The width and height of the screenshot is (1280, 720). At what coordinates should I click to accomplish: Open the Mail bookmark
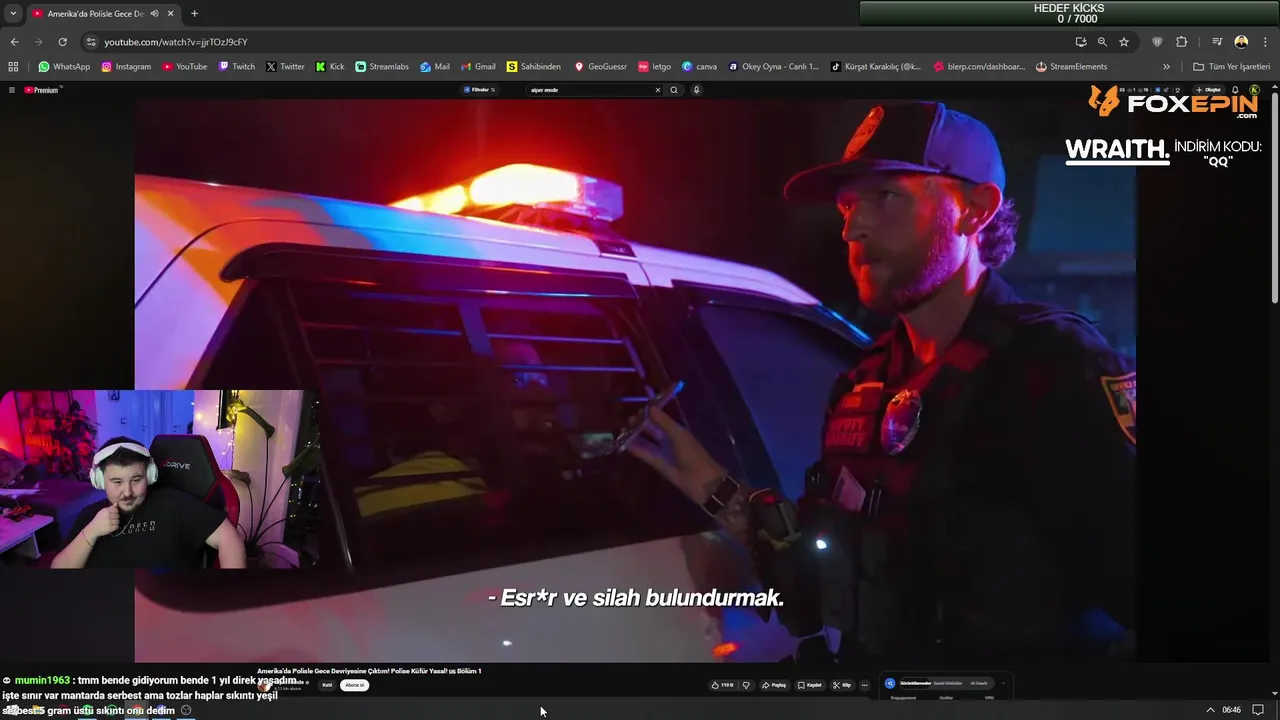coord(435,67)
